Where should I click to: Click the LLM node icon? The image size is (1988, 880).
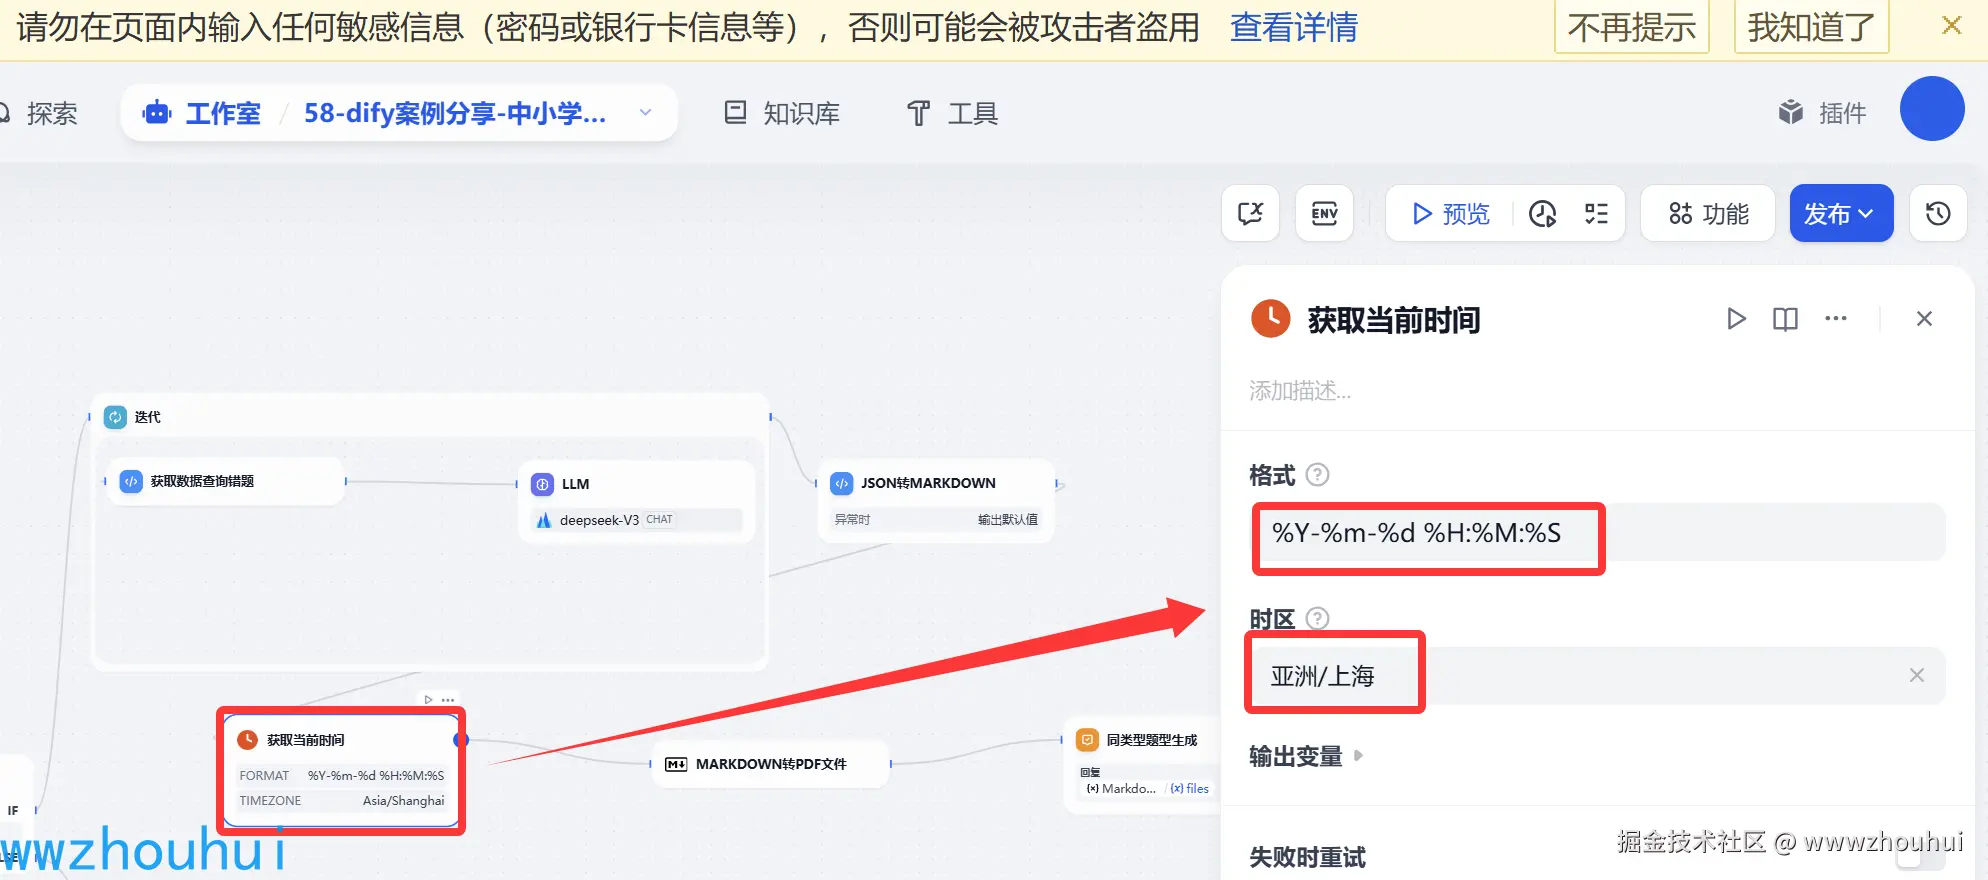pos(542,484)
